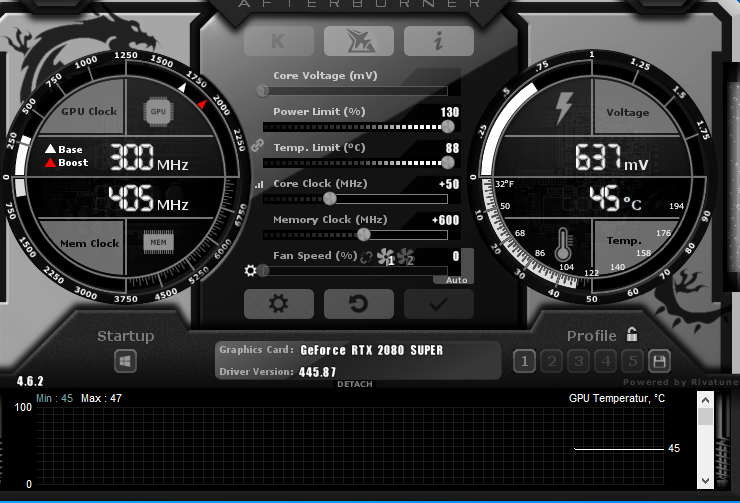The width and height of the screenshot is (740, 503).
Task: Click the version number 4.6.2
Action: [30, 381]
